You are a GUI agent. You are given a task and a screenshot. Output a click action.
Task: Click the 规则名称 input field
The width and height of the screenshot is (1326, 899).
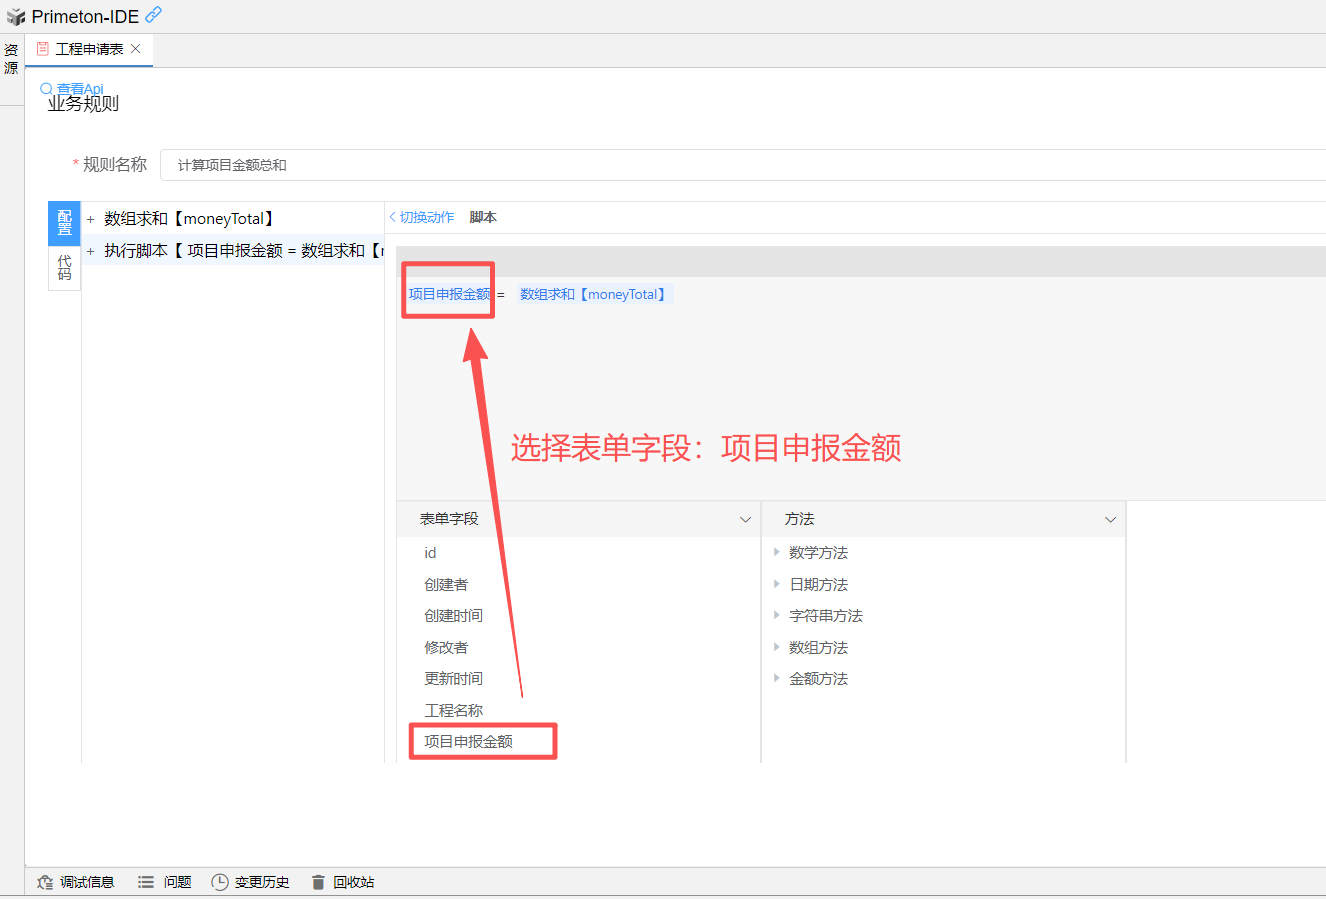tap(740, 165)
